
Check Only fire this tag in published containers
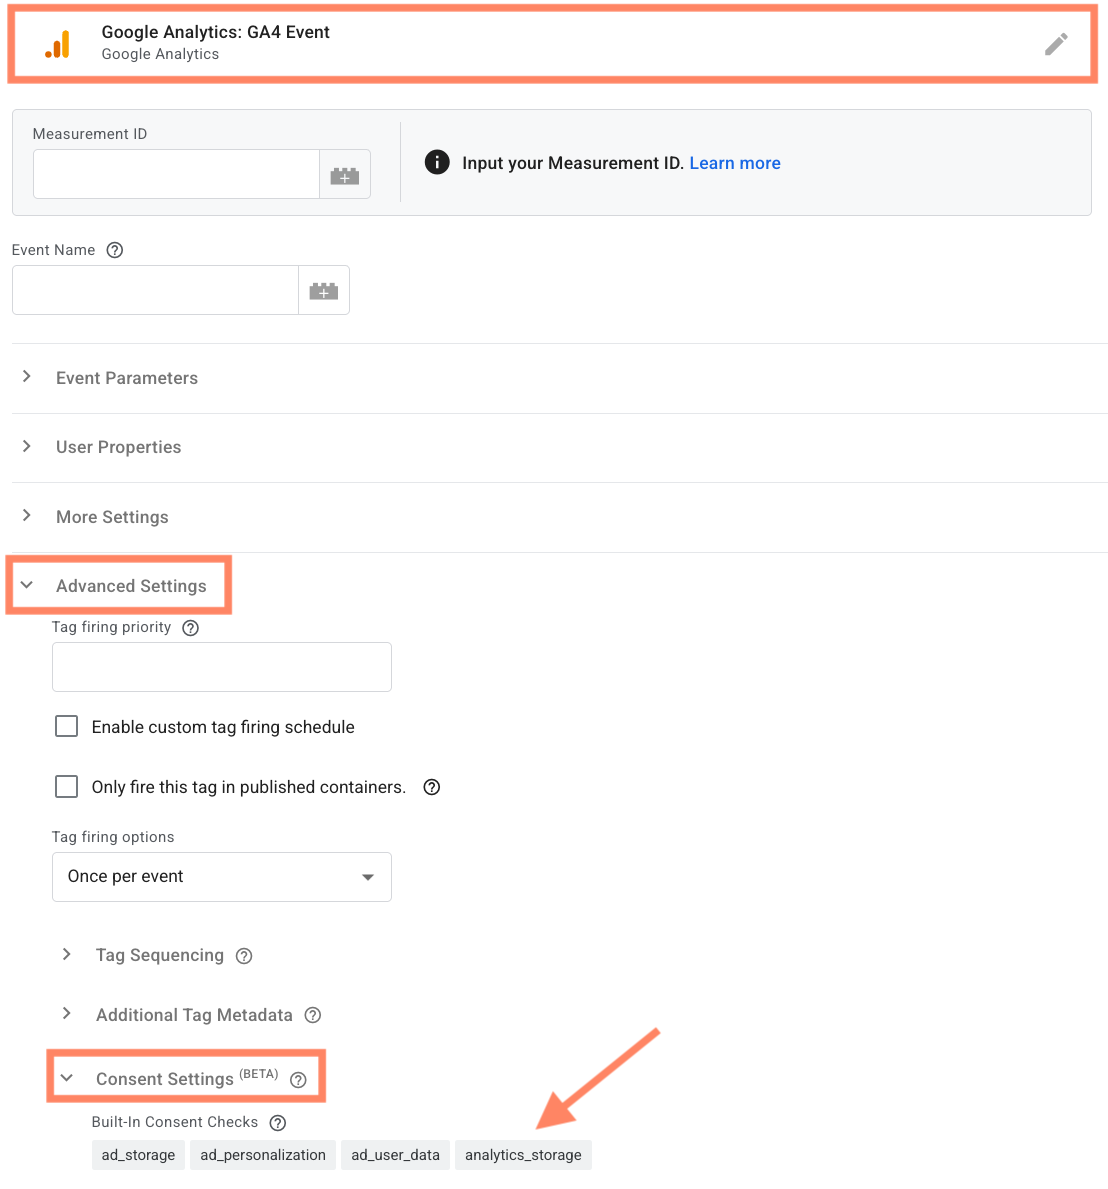[67, 787]
